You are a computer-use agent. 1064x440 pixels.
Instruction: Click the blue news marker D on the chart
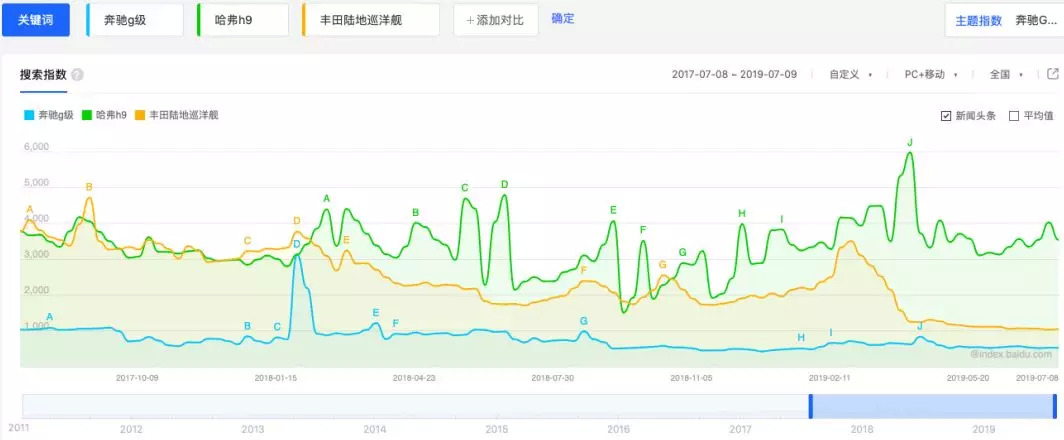point(296,245)
